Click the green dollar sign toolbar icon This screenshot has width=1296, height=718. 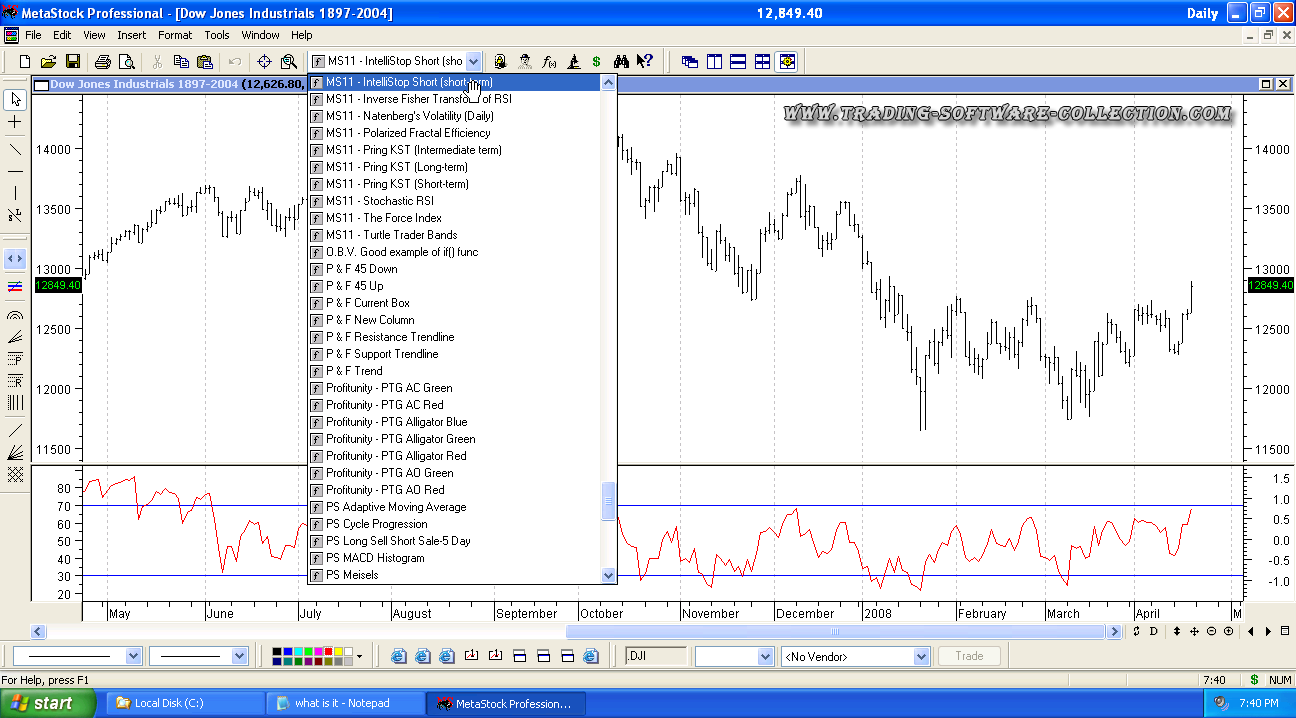(x=597, y=62)
